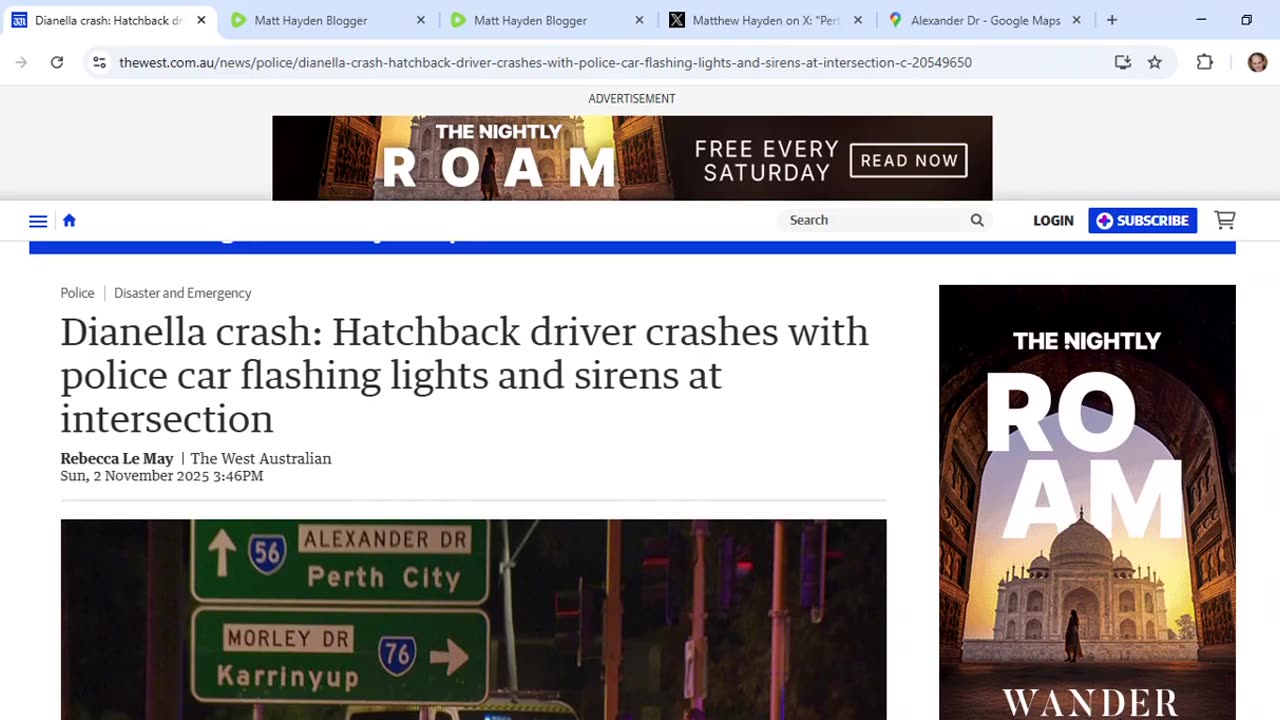The height and width of the screenshot is (720, 1280).
Task: Open the Chrome profile avatar
Action: (1257, 62)
